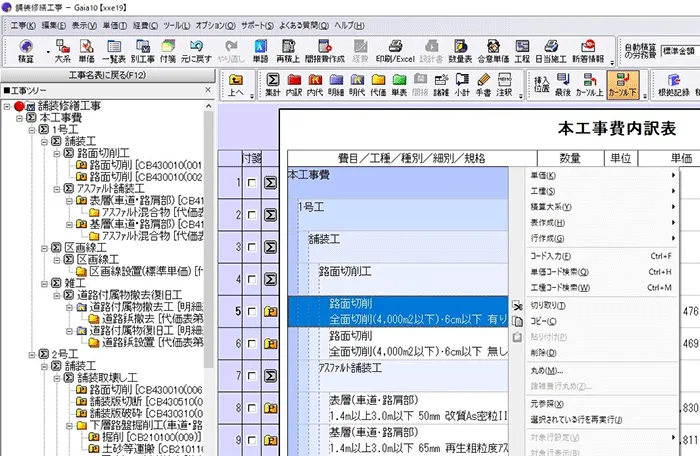Select the highlighted カーソル下 insert option
700x456 pixels.
(x=623, y=84)
